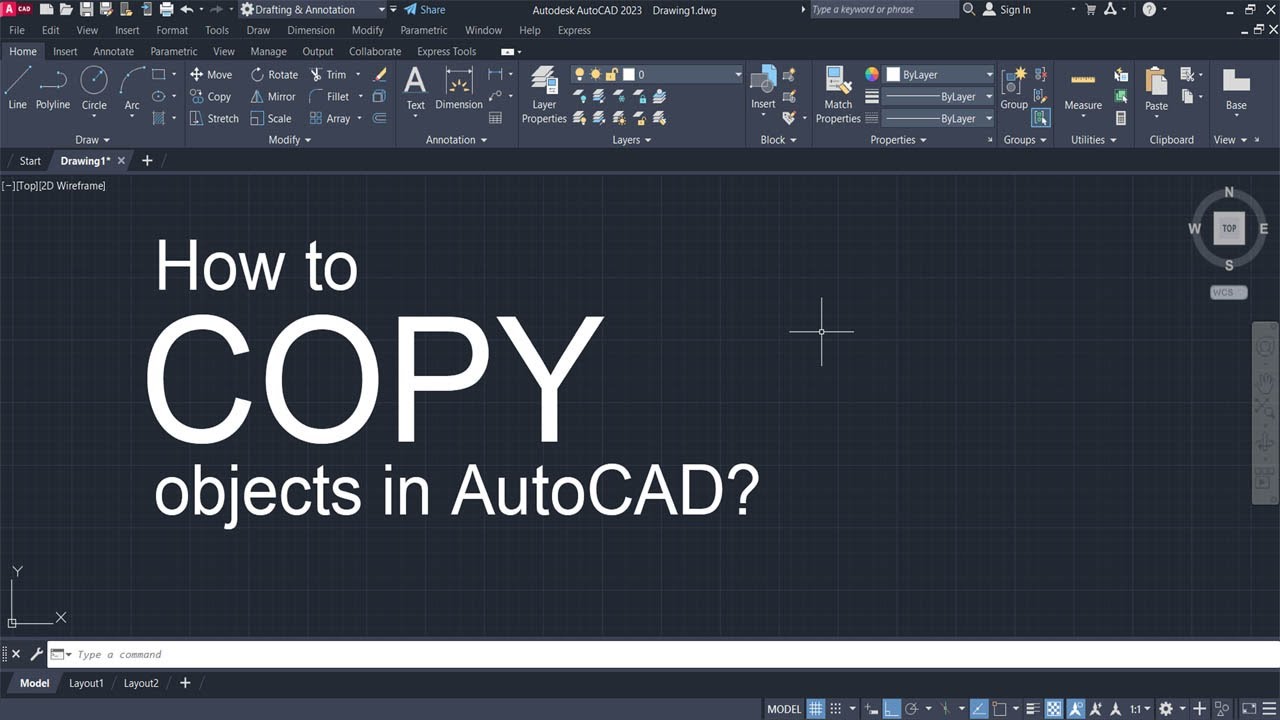This screenshot has width=1280, height=720.
Task: Toggle ortho mode in status bar
Action: pos(892,709)
